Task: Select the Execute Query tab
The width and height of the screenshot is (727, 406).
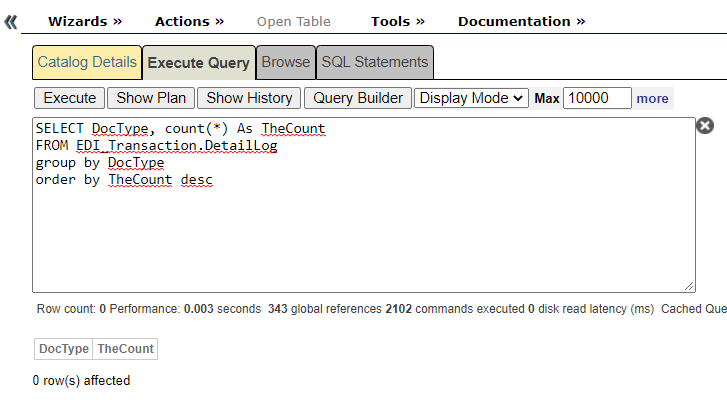Action: (x=199, y=63)
